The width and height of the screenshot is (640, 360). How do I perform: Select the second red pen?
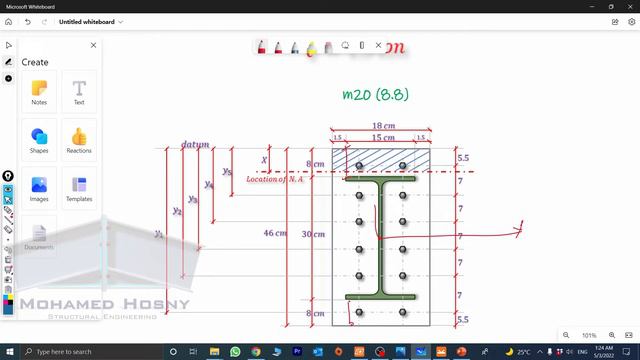[x=278, y=48]
